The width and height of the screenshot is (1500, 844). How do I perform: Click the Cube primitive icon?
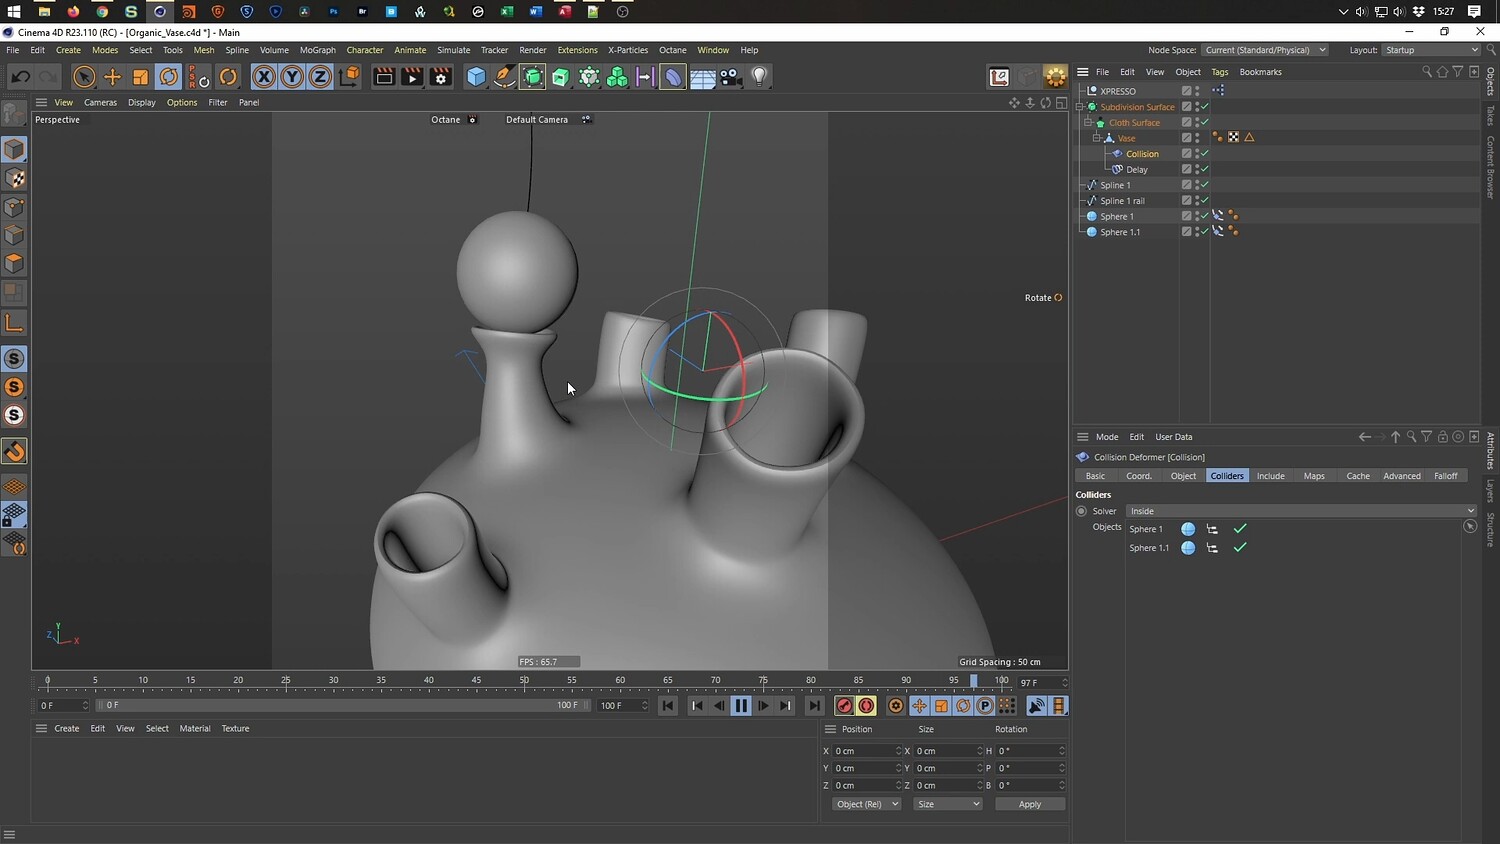[x=476, y=77]
